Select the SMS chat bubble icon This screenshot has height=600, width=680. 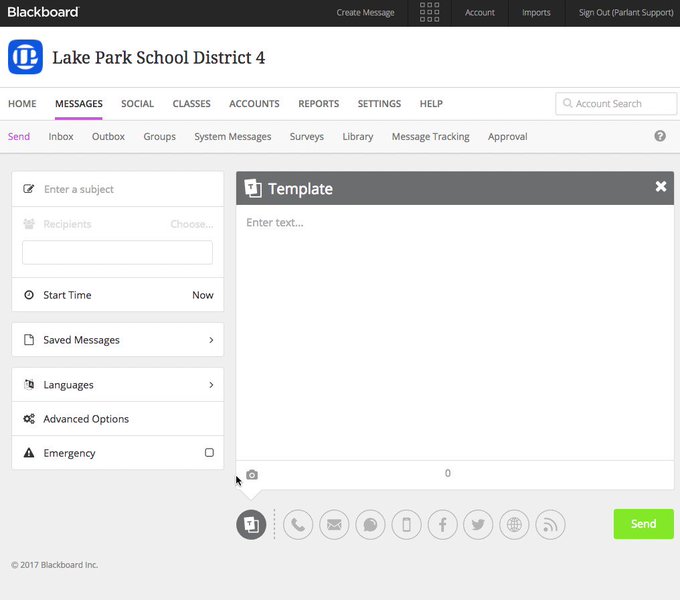pos(370,525)
